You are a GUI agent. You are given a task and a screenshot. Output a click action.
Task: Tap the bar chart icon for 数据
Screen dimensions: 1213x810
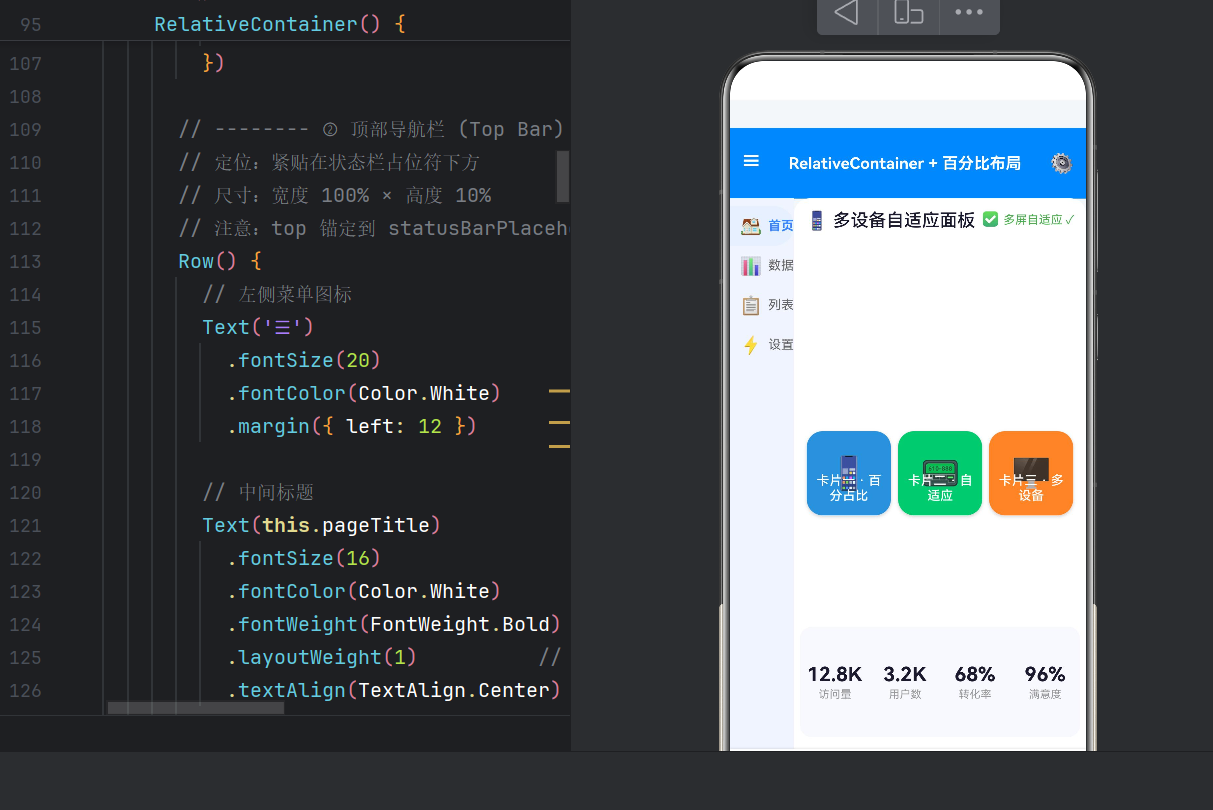coord(751,265)
